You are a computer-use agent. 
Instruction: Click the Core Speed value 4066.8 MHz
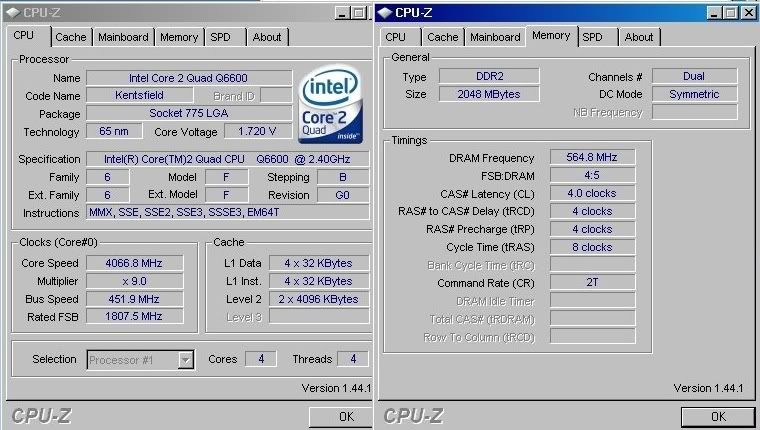(x=135, y=263)
